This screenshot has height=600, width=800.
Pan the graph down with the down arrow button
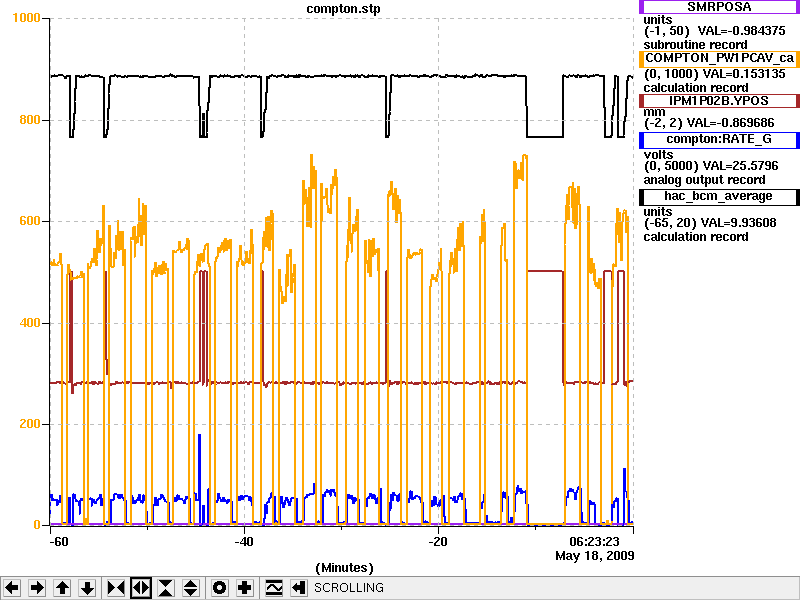[x=88, y=588]
